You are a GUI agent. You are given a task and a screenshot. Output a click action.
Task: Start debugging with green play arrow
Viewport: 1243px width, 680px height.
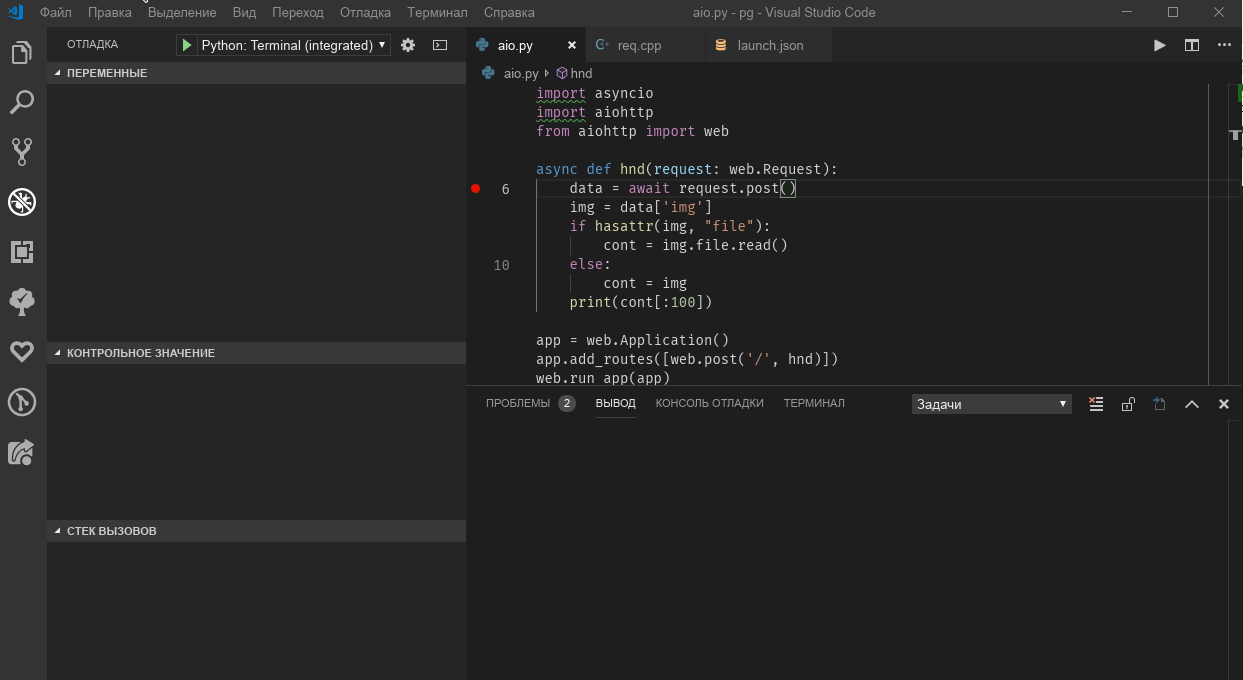click(x=186, y=45)
